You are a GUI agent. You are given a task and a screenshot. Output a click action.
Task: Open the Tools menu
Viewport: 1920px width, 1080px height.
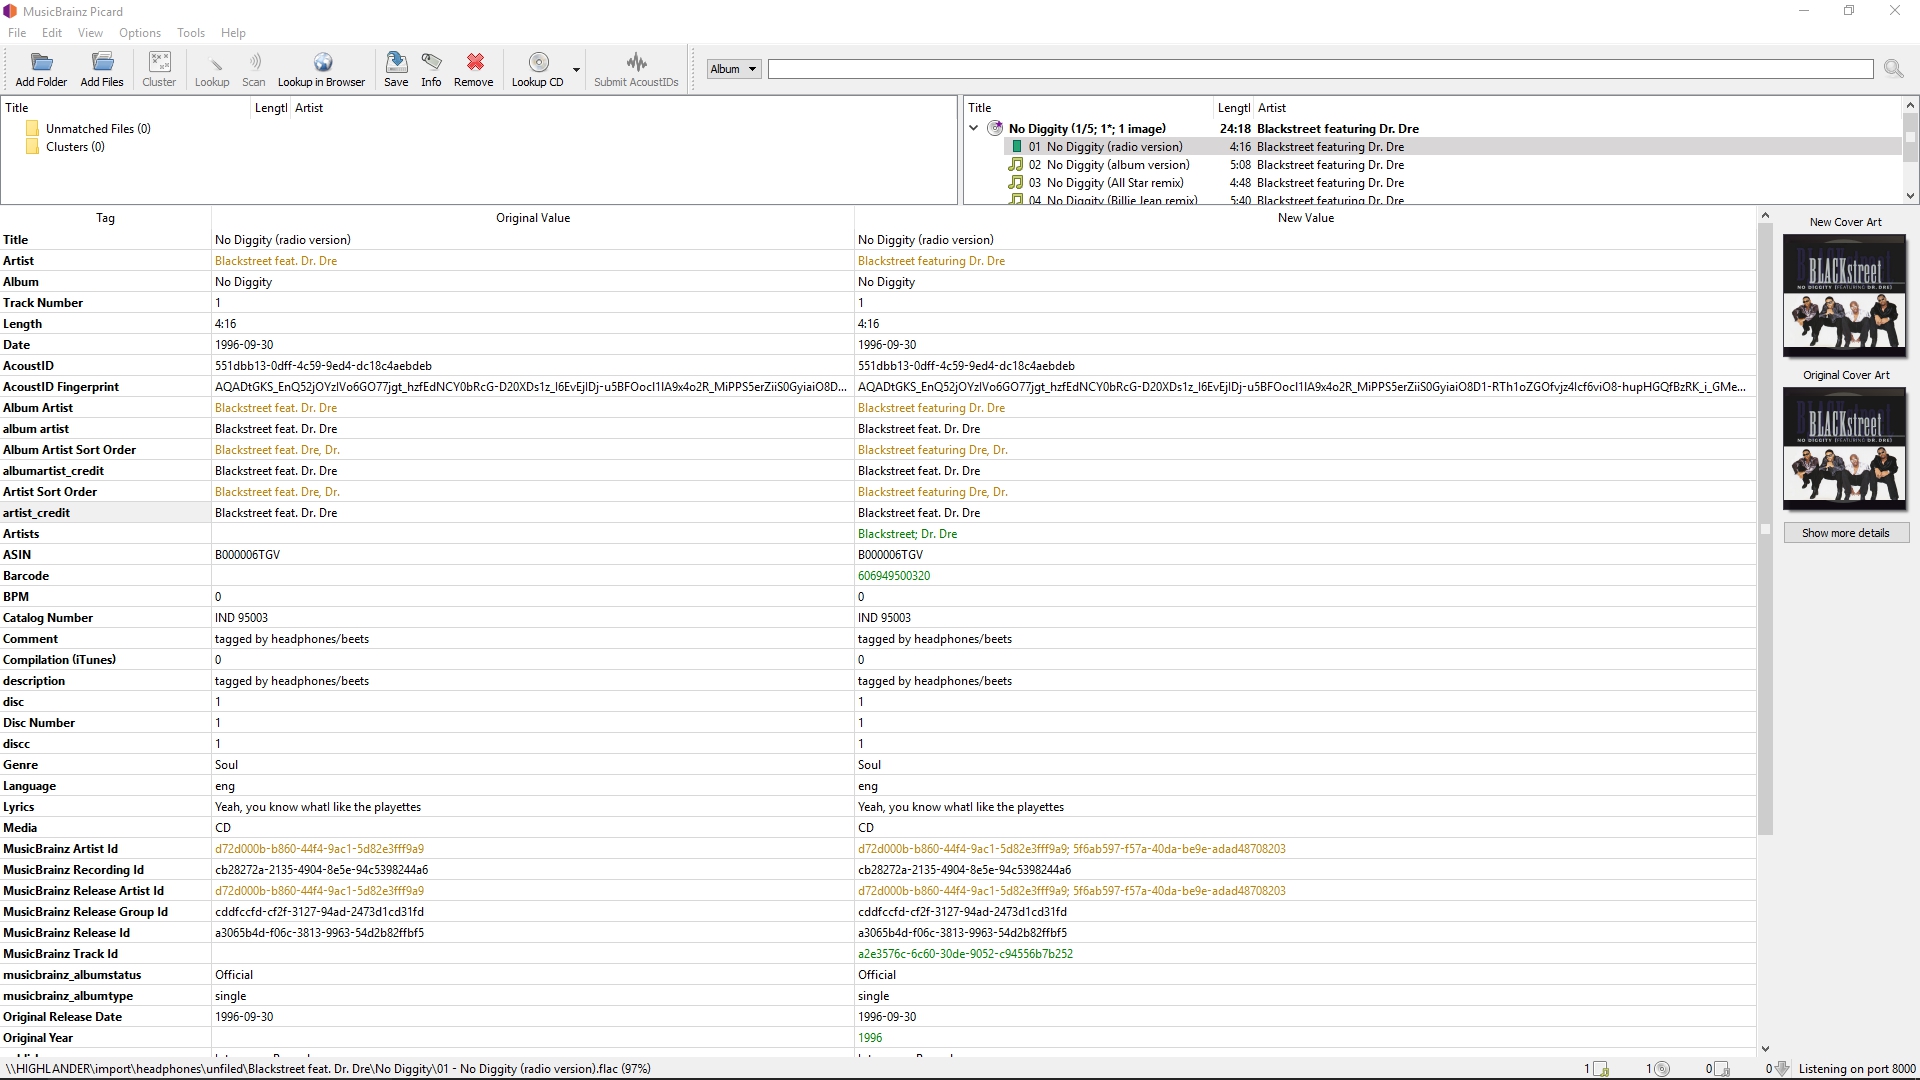[x=190, y=33]
